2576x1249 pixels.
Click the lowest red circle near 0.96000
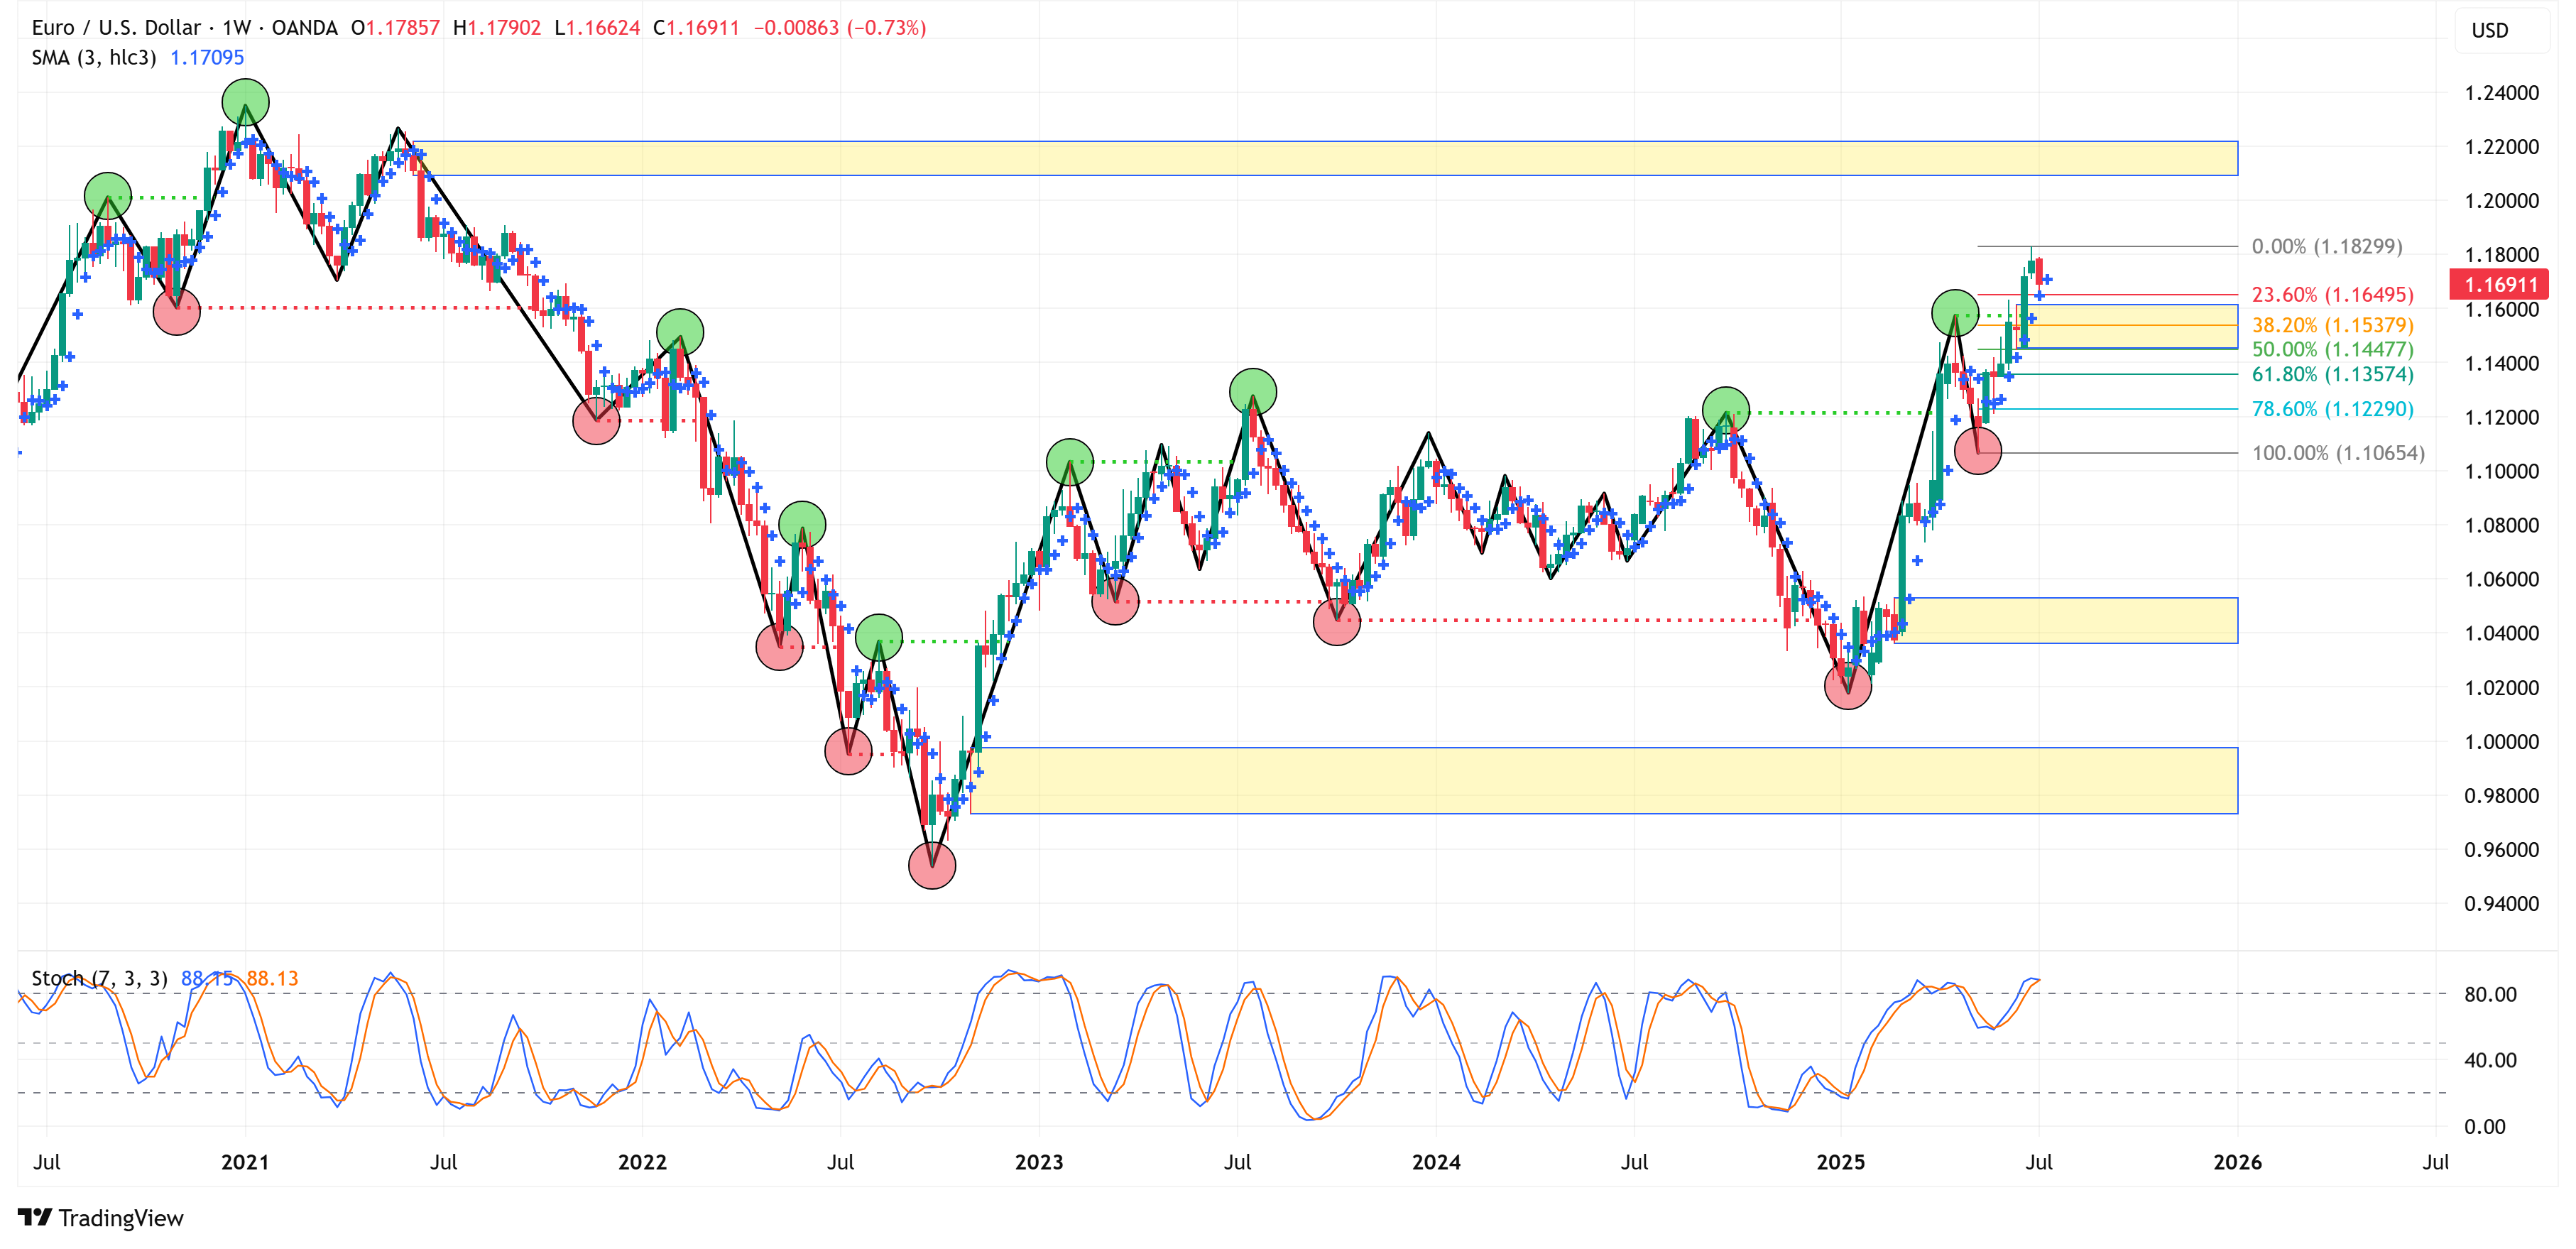pos(931,865)
